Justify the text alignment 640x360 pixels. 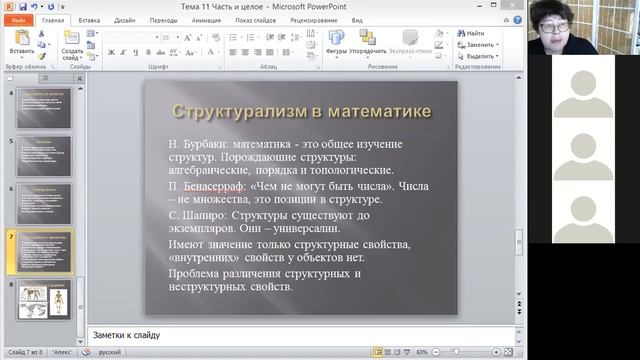pyautogui.click(x=269, y=53)
